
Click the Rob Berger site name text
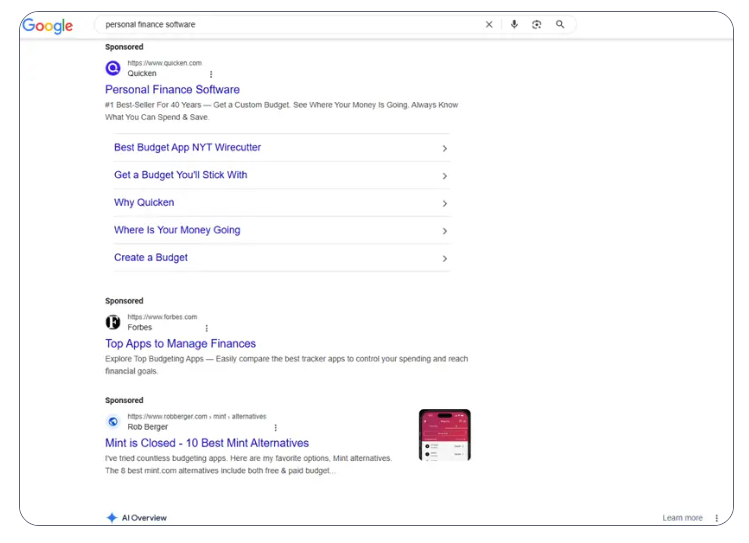148,427
